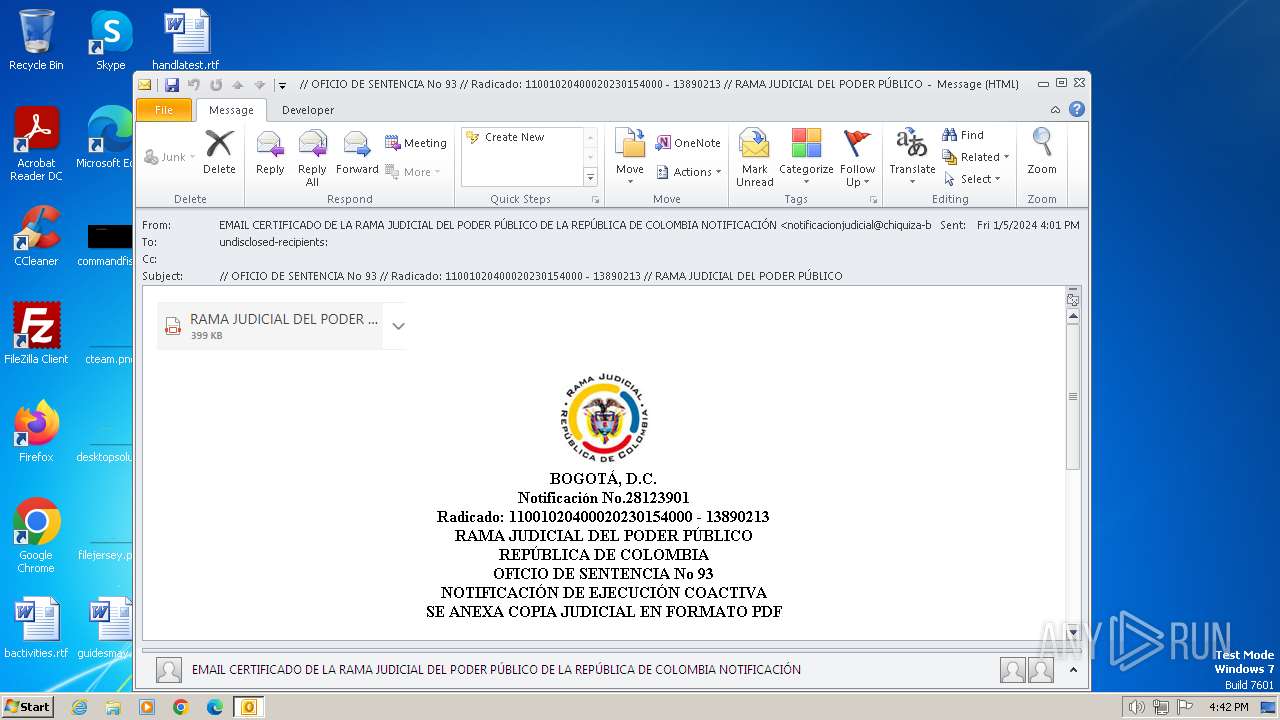Expand Related dropdown in Editing
The width and height of the screenshot is (1280, 720).
click(976, 157)
